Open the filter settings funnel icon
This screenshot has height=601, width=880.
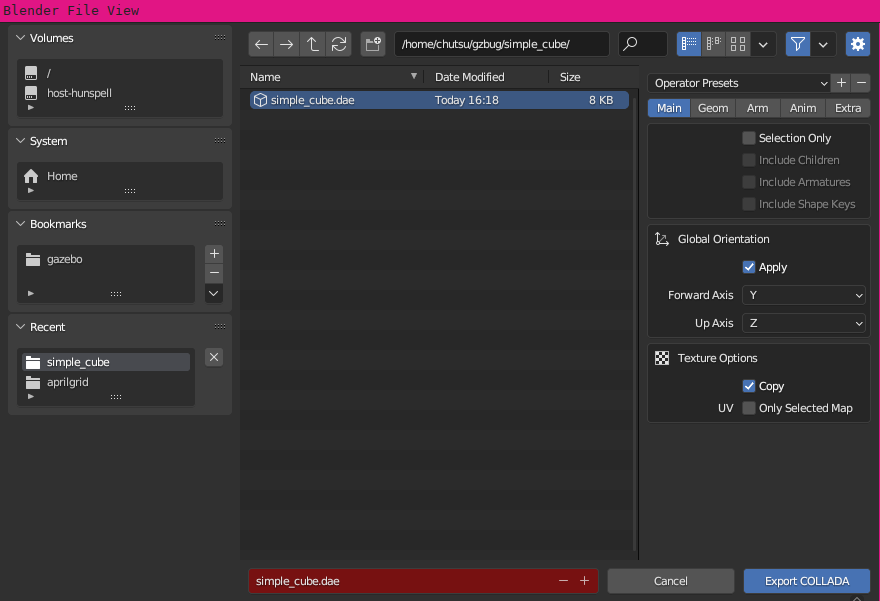(x=797, y=44)
